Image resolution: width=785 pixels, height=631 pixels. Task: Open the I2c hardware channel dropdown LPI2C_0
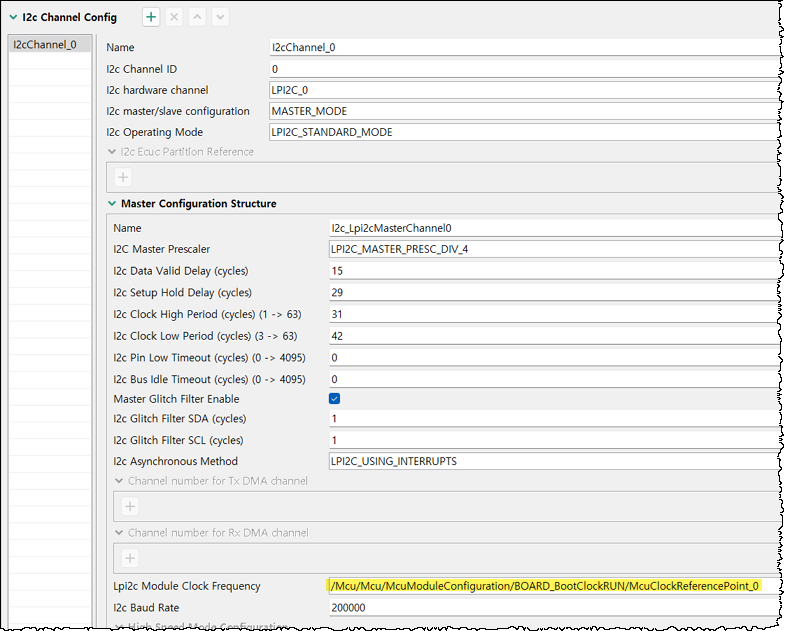[525, 90]
